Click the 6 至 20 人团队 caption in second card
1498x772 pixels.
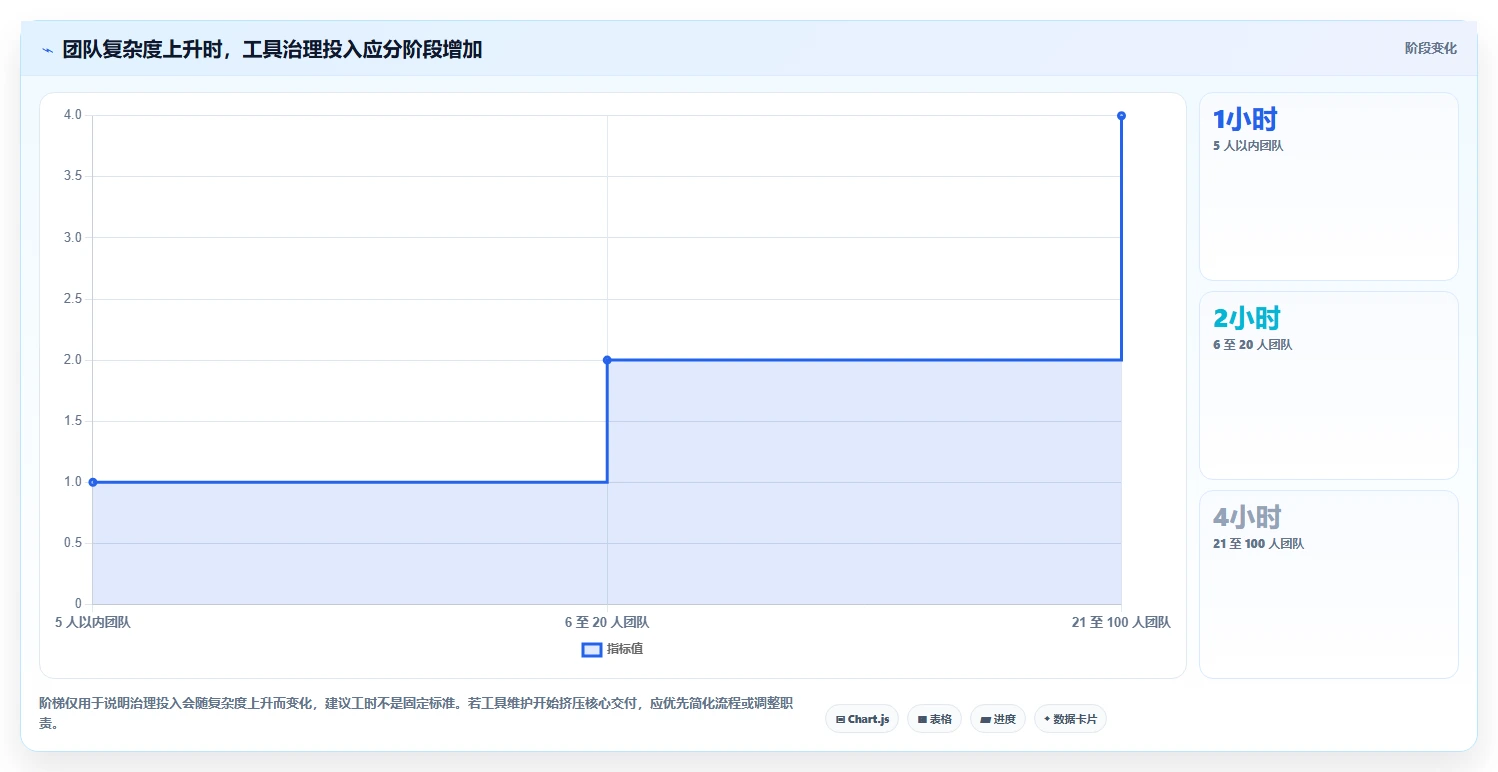[x=1253, y=345]
